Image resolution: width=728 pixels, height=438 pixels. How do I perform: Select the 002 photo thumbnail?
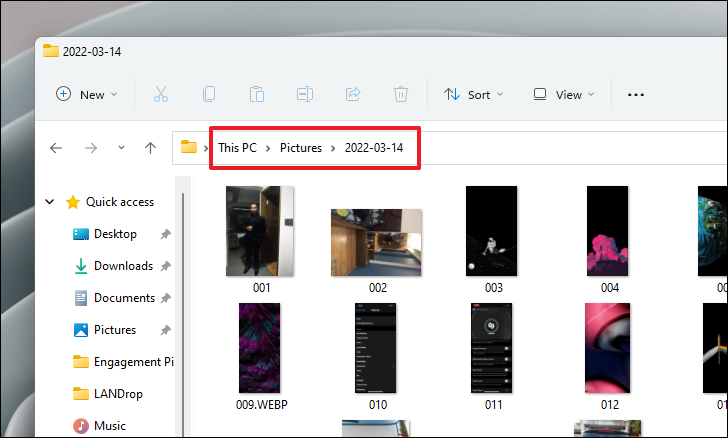click(x=376, y=242)
